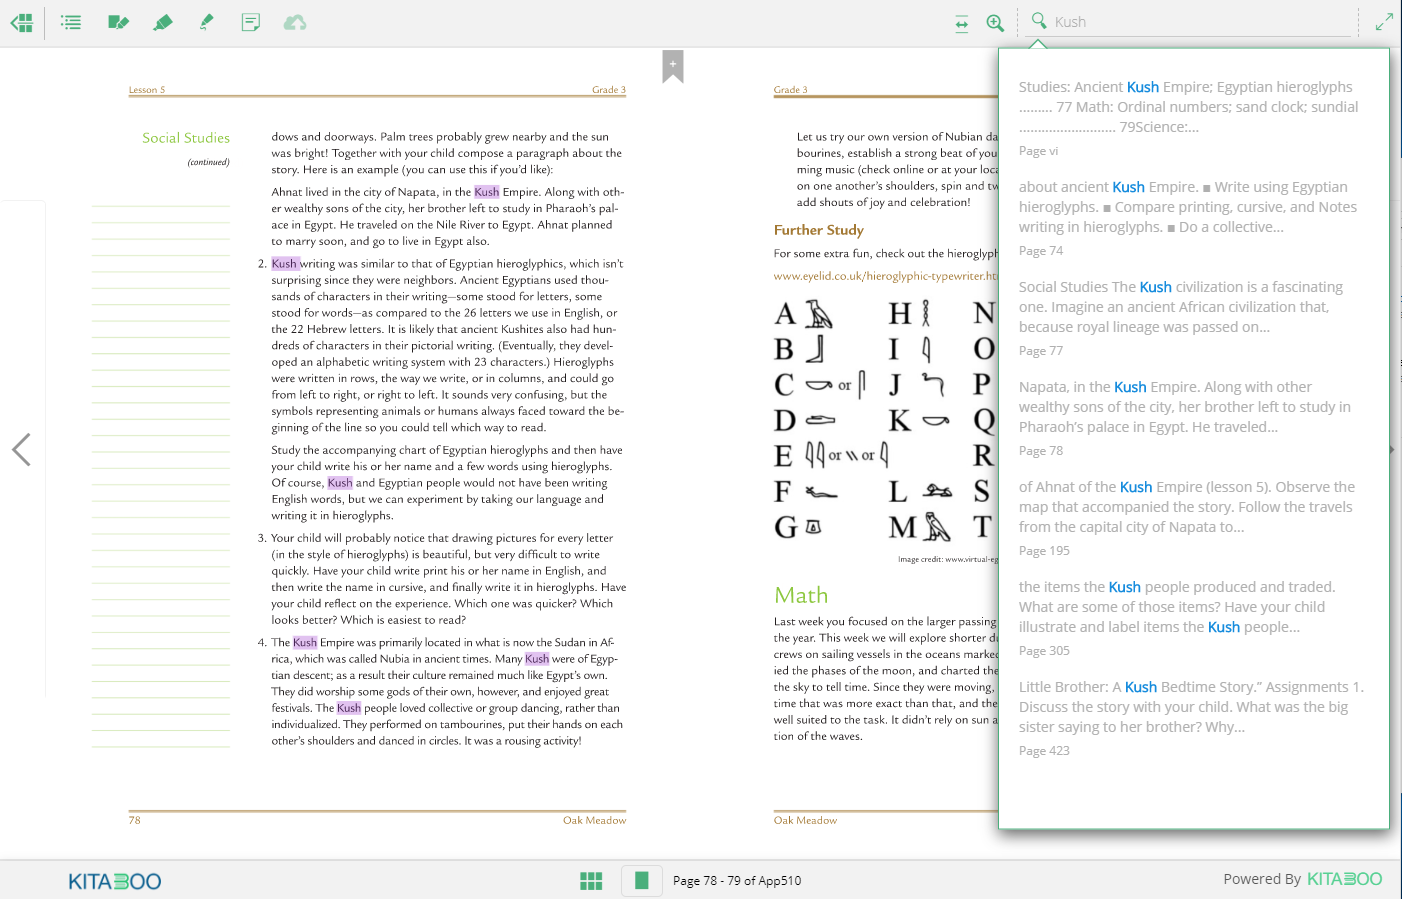Click the search field containing Kush
1402x899 pixels.
(1200, 22)
